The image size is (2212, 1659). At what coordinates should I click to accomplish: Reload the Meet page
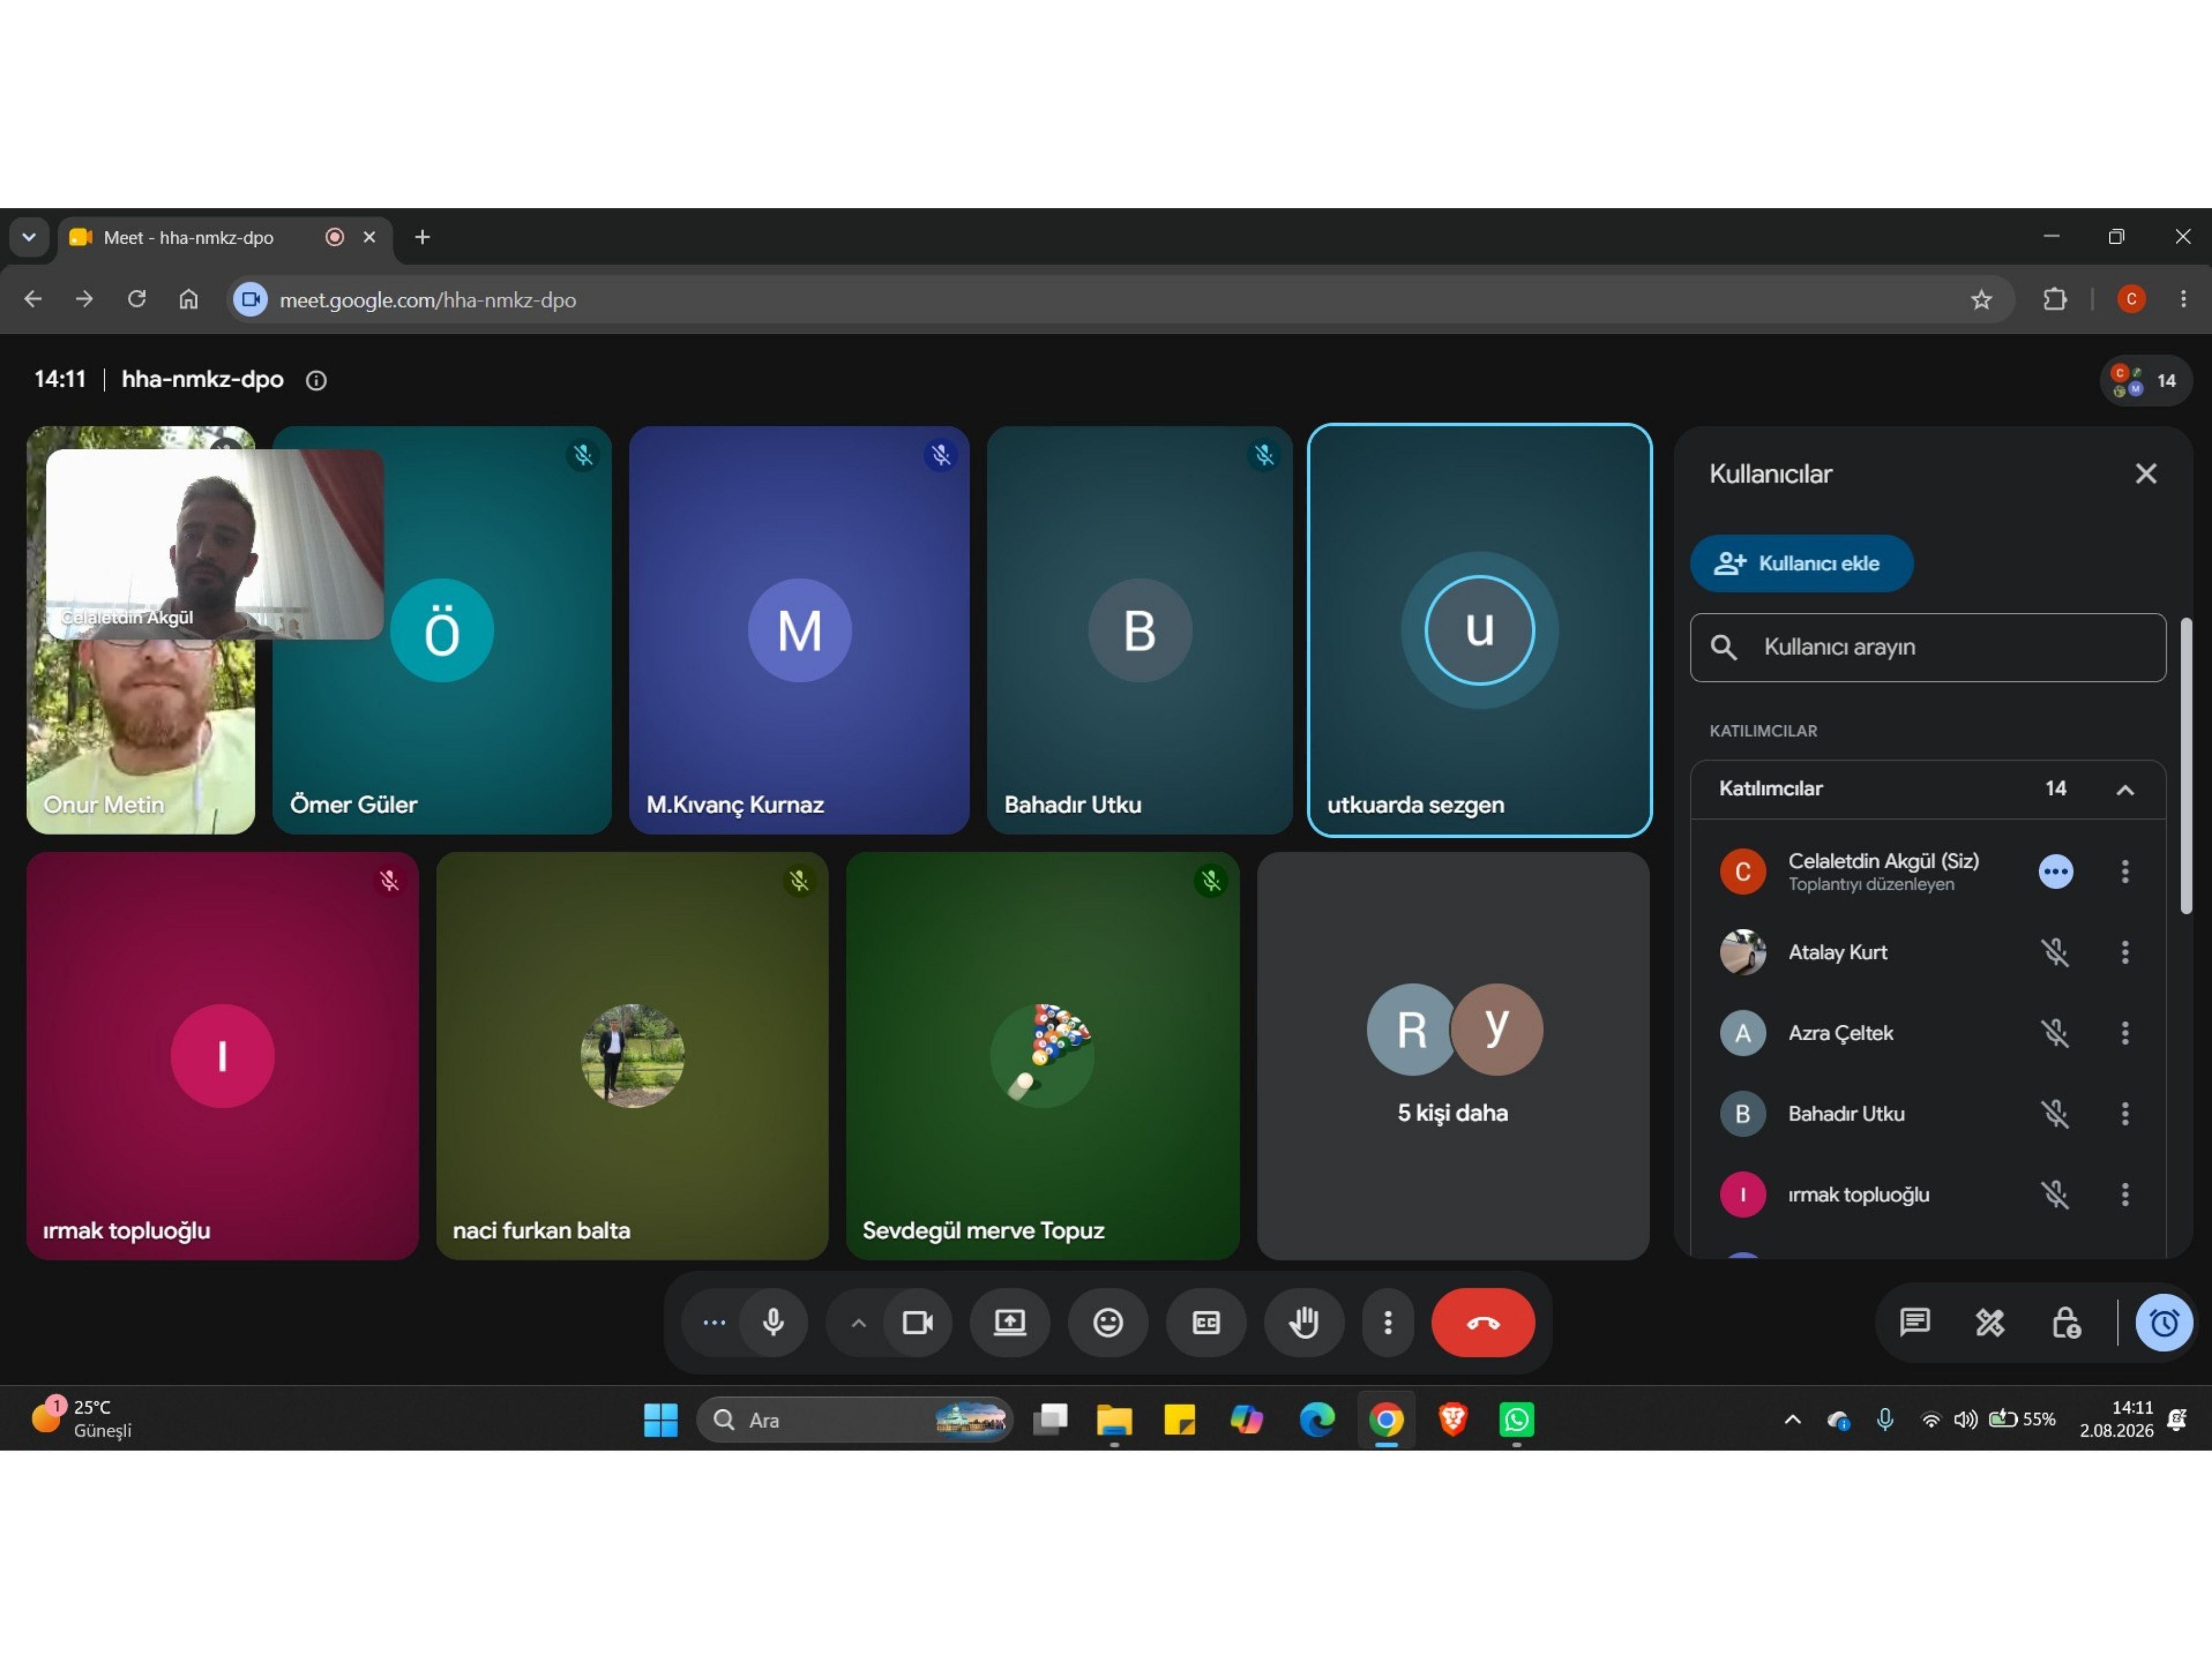(137, 299)
